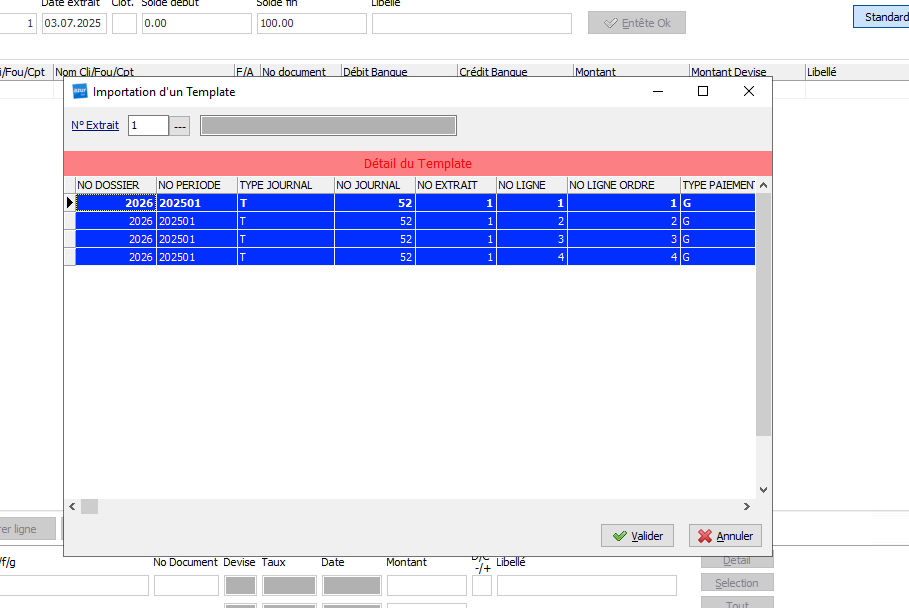This screenshot has height=608, width=909.
Task: Sort by the NO PERIODE column header
Action: (x=197, y=185)
